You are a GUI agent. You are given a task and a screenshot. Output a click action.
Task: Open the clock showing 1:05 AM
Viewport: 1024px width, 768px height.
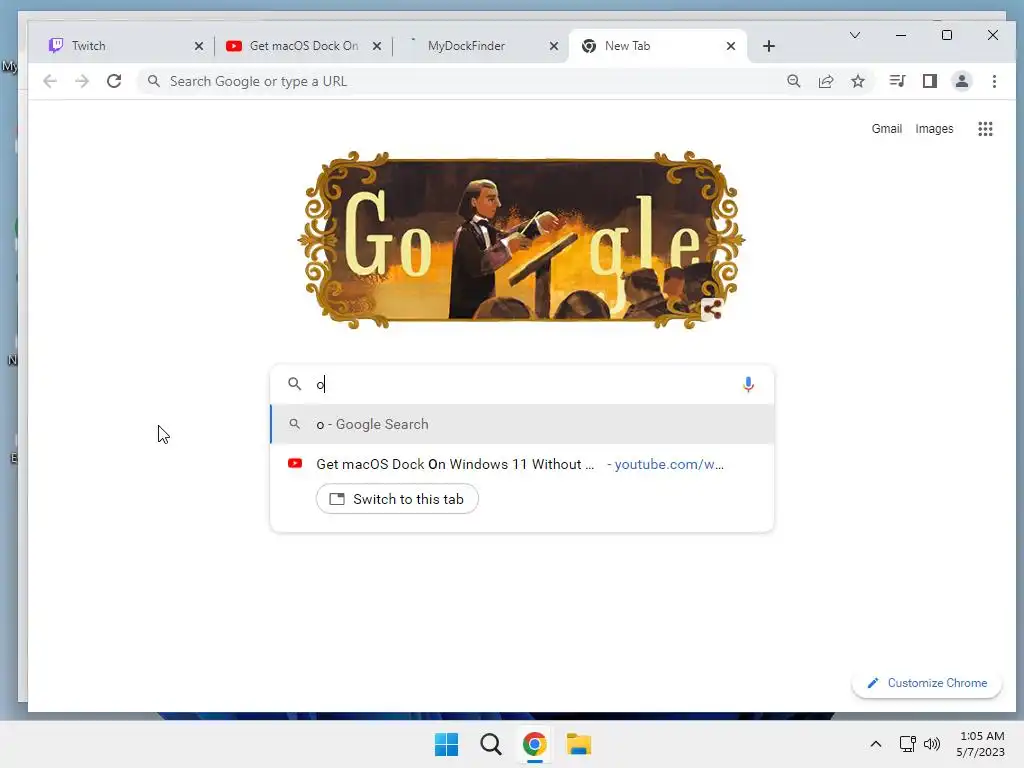click(981, 744)
